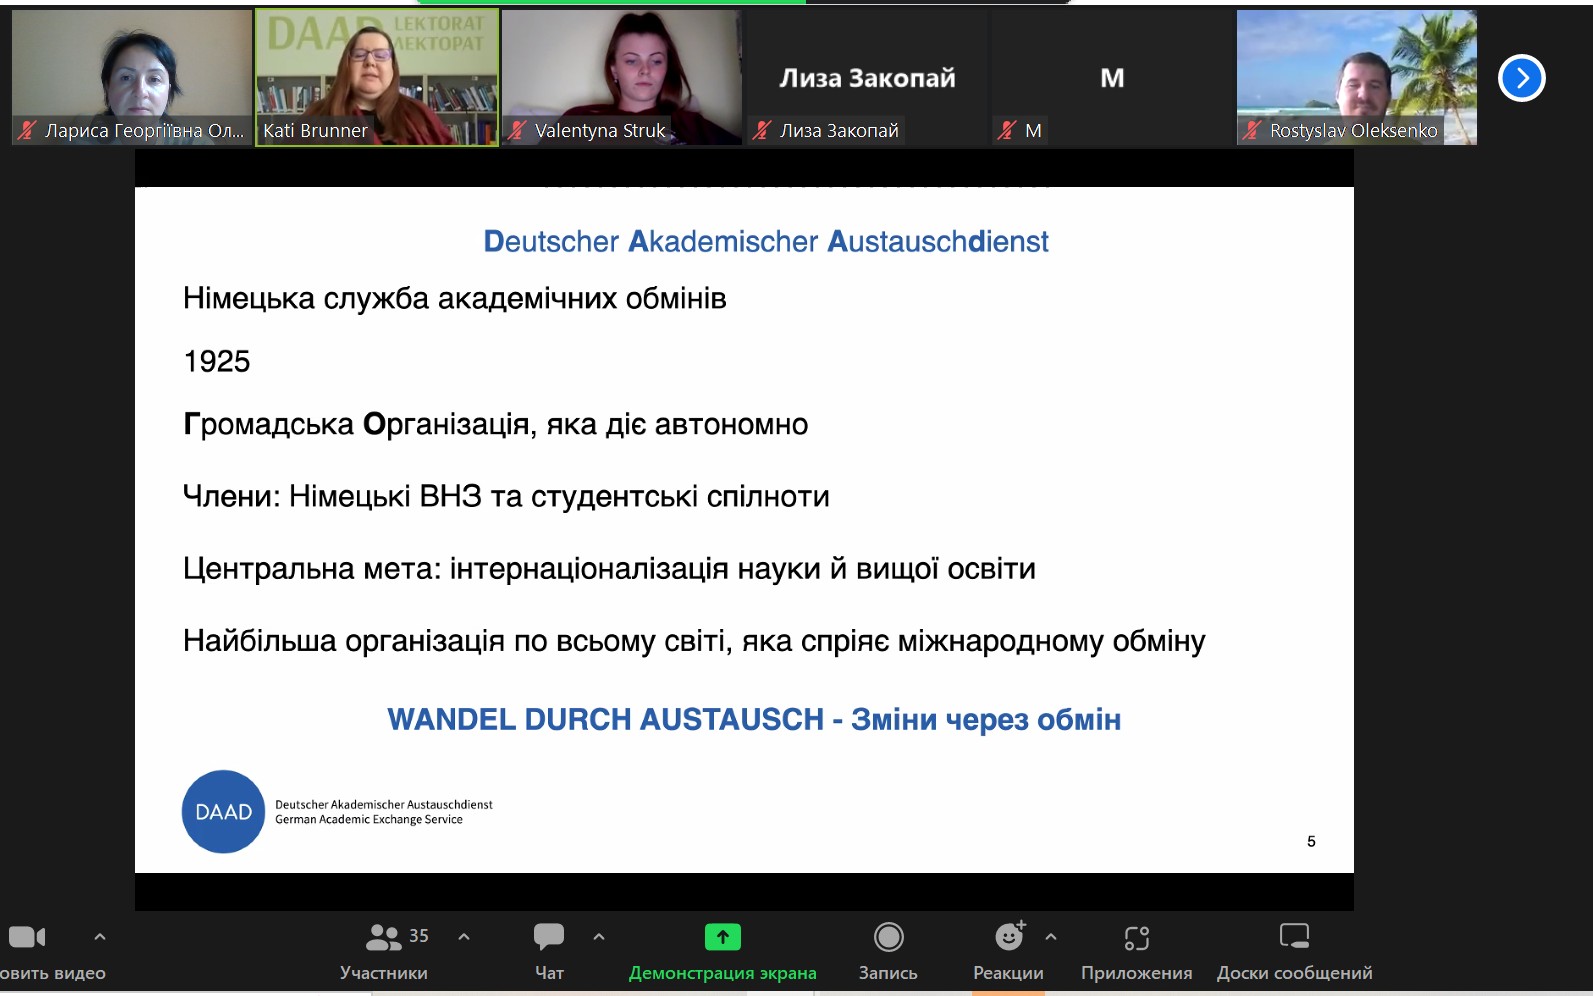This screenshot has width=1593, height=996.
Task: Click 'Громадська Організація' line on slide
Action: click(495, 424)
